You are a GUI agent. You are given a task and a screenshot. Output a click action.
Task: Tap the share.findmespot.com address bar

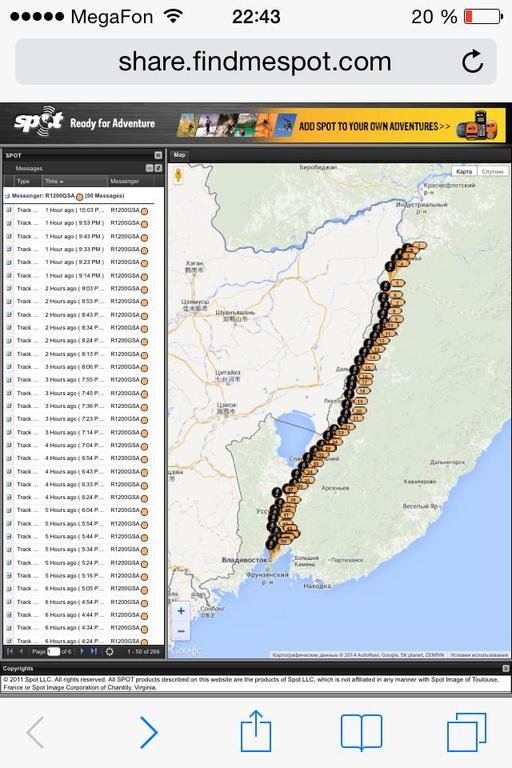tap(256, 62)
